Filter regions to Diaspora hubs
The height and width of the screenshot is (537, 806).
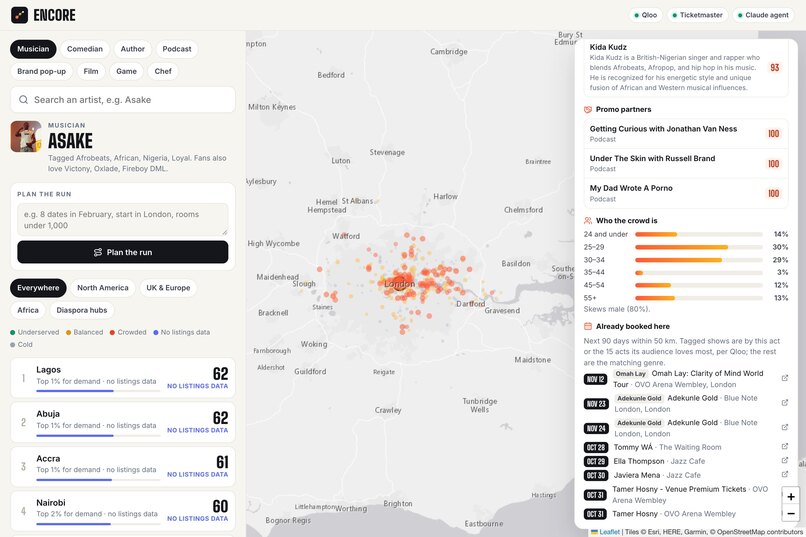click(x=82, y=310)
